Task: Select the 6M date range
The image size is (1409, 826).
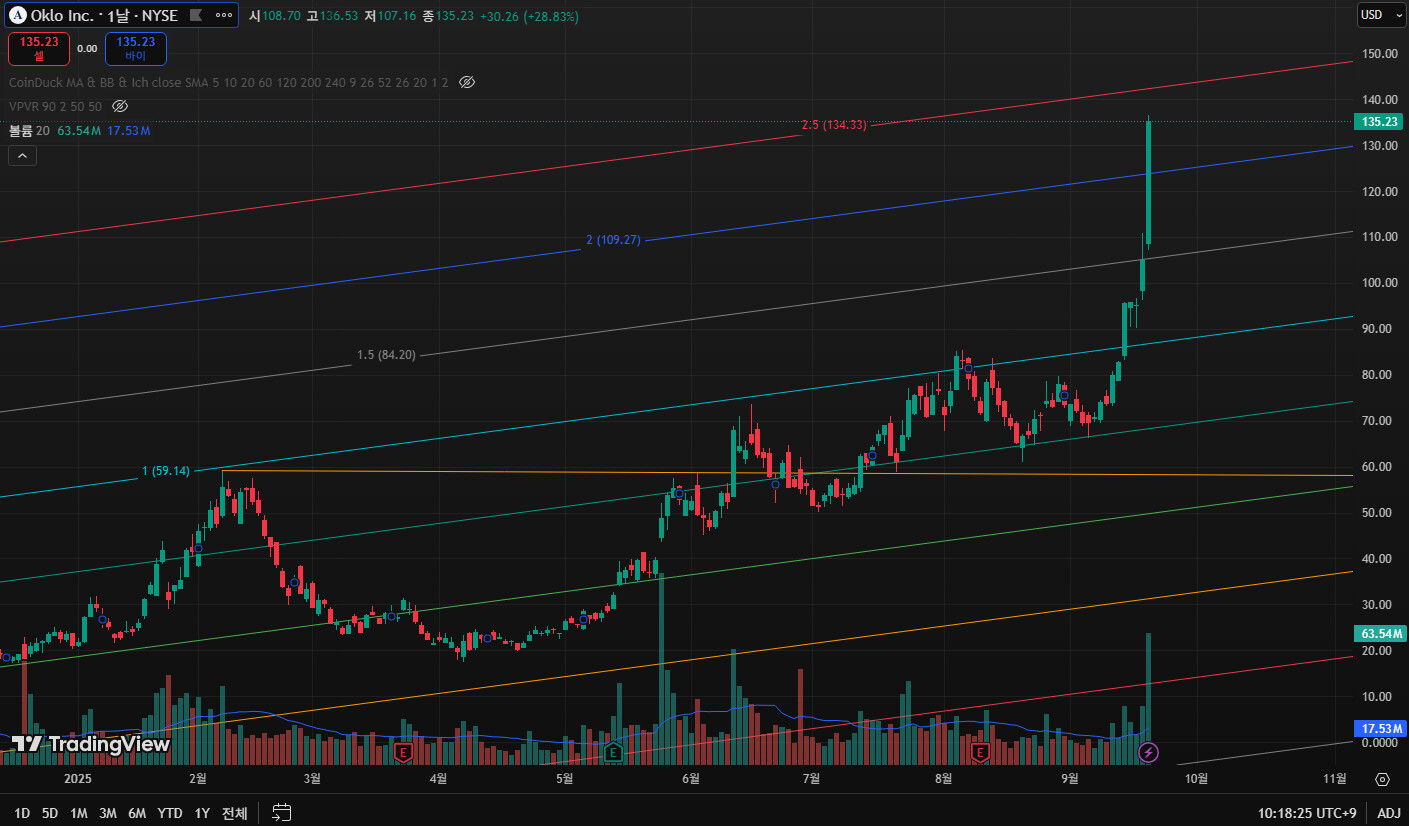Action: pos(137,814)
